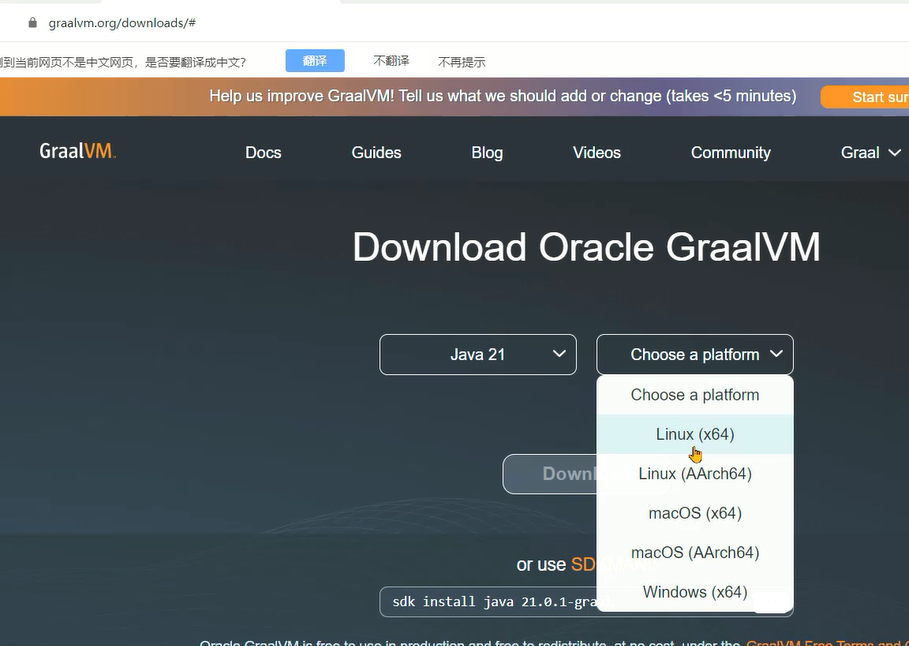The height and width of the screenshot is (646, 909).
Task: Collapse the Choose a platform dropdown
Action: (695, 355)
